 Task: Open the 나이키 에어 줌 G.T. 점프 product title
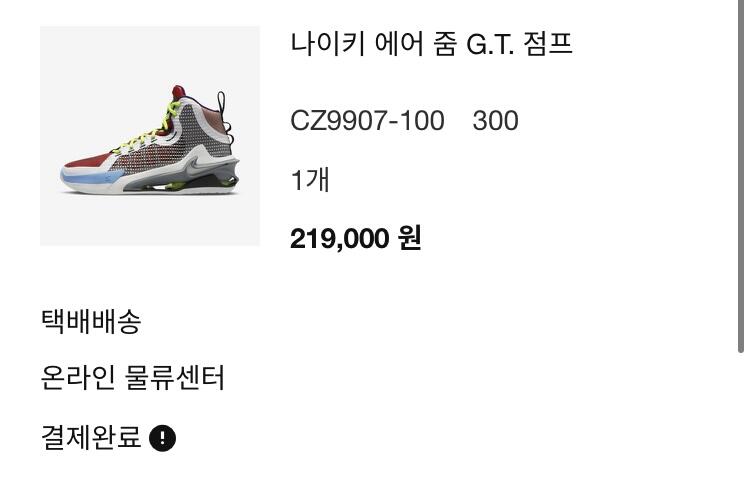[x=431, y=44]
